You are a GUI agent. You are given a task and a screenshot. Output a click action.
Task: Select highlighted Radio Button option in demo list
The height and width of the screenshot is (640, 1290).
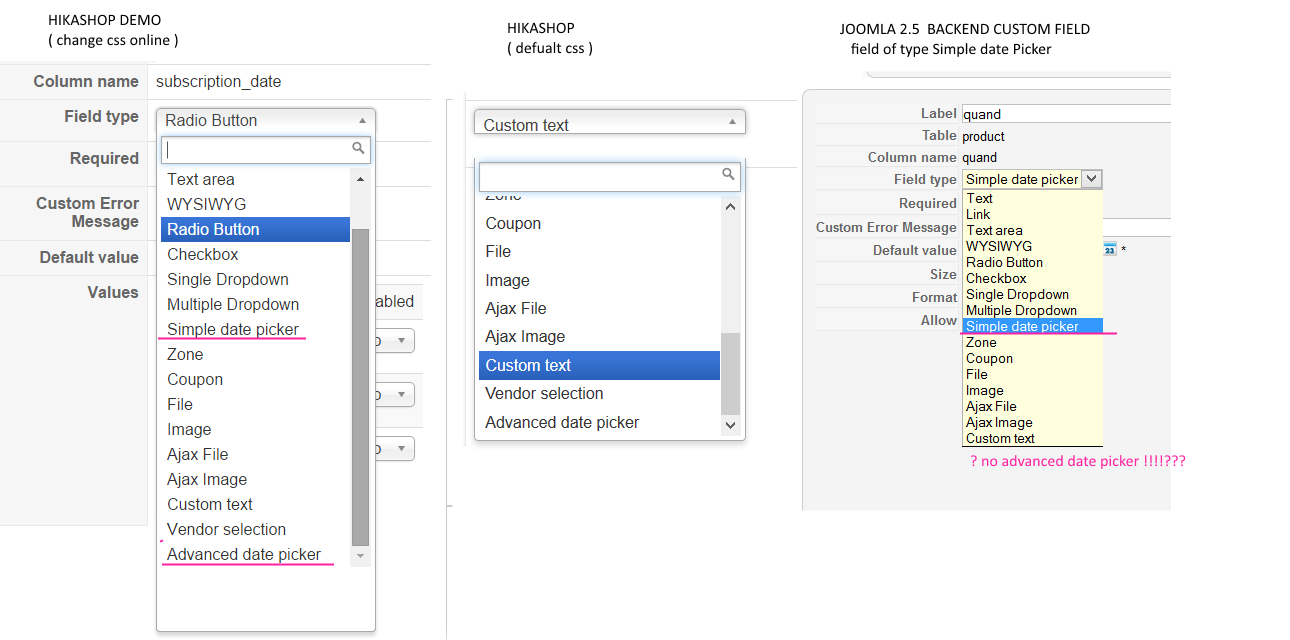click(256, 229)
